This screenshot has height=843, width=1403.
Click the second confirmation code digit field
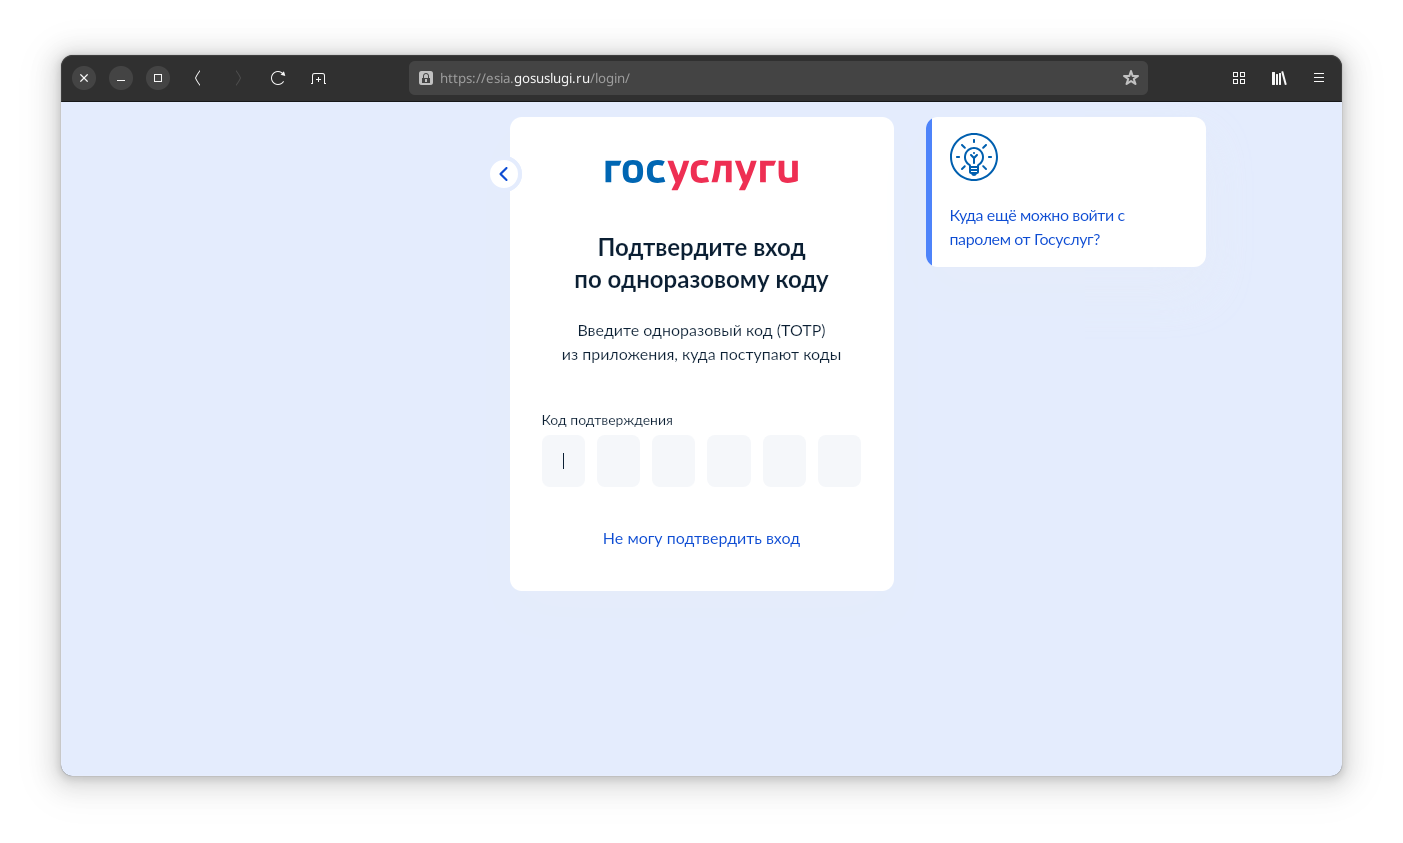click(618, 461)
